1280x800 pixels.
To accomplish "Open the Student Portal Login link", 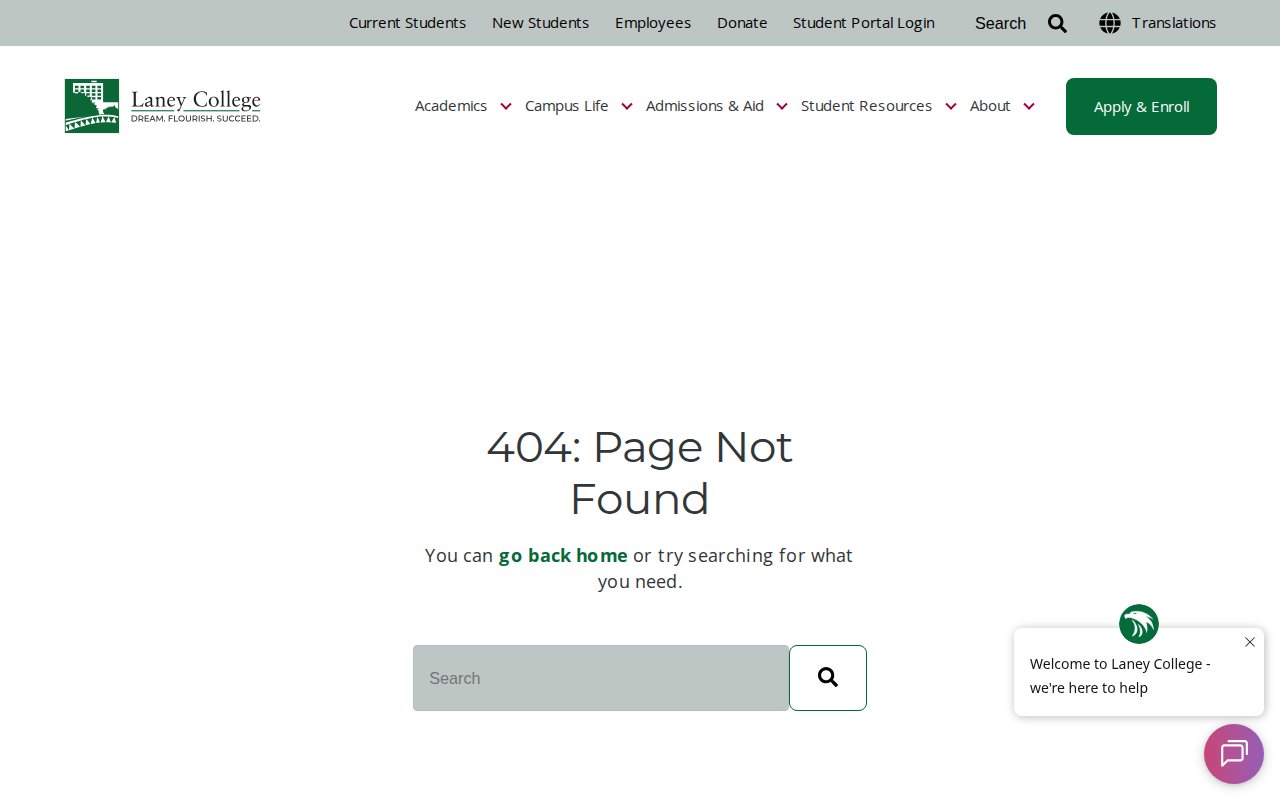I will click(863, 23).
